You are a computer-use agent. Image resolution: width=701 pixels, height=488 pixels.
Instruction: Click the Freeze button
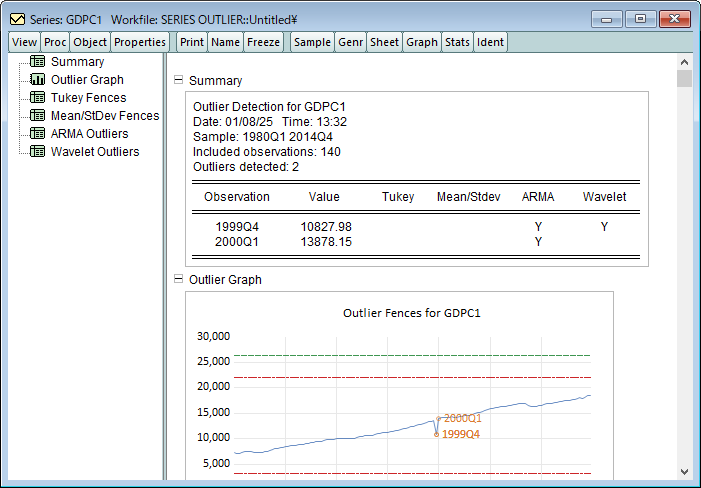pyautogui.click(x=263, y=42)
